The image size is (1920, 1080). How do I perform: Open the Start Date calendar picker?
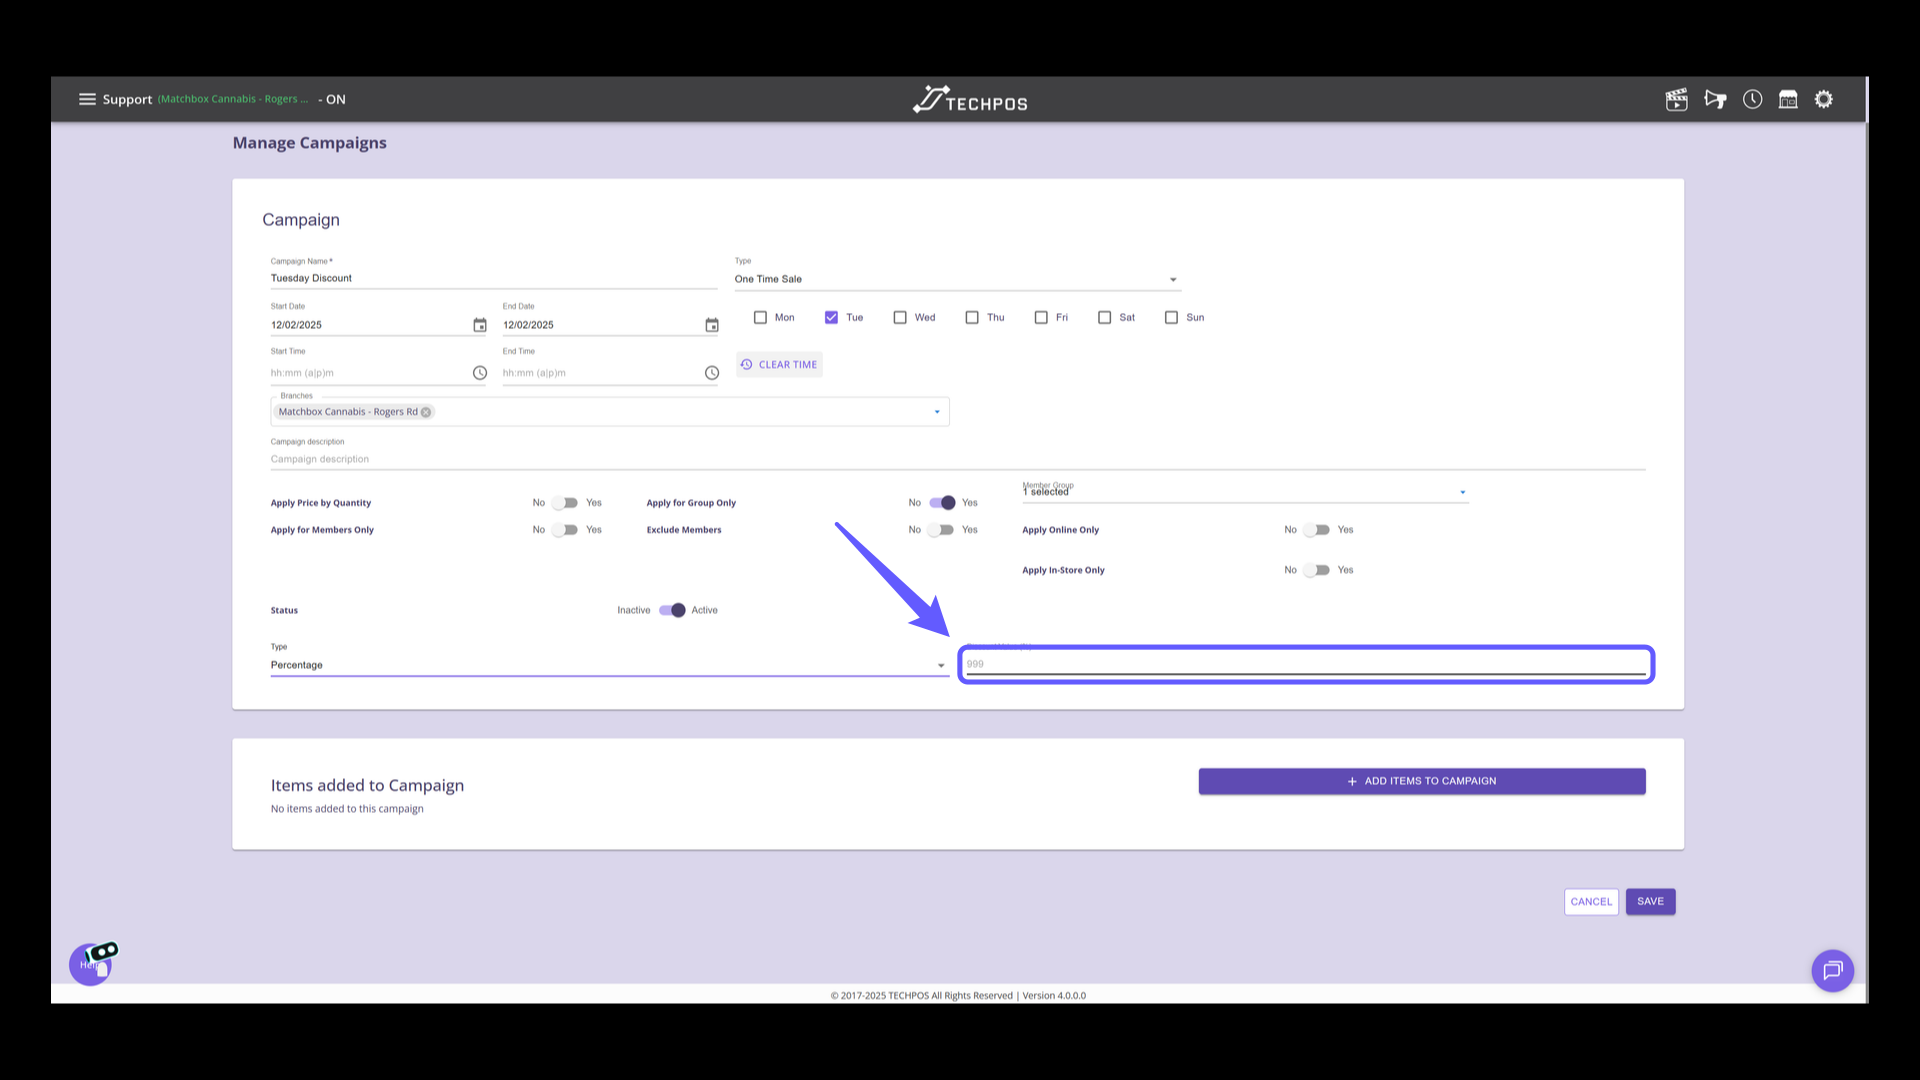[x=480, y=325]
